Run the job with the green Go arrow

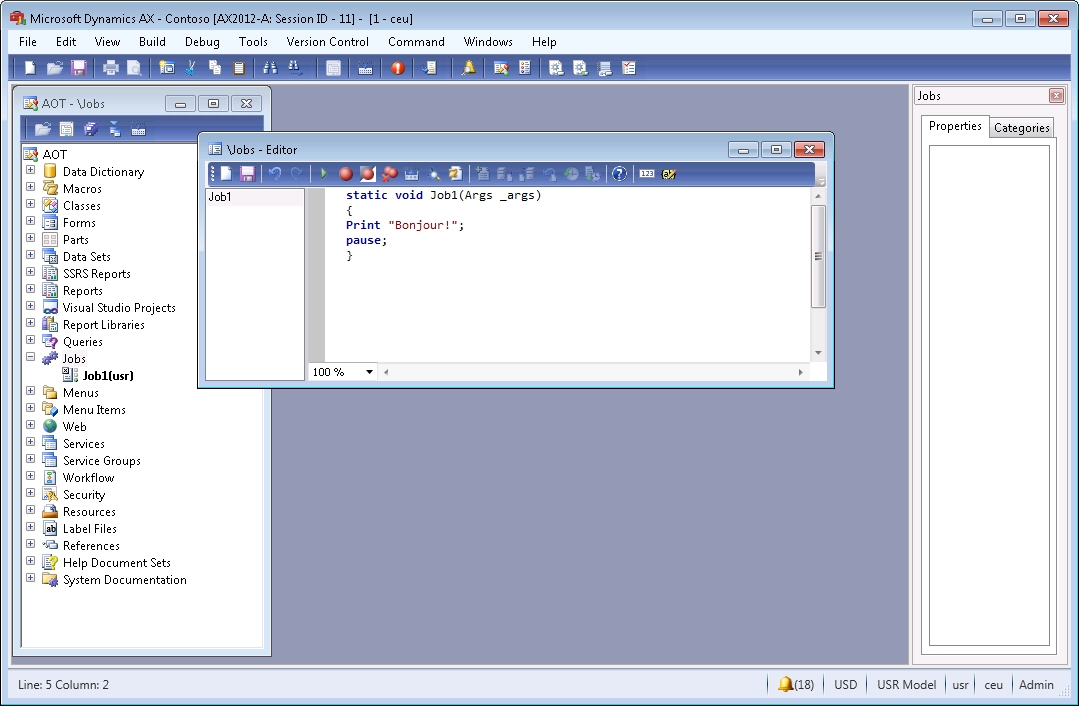[324, 174]
